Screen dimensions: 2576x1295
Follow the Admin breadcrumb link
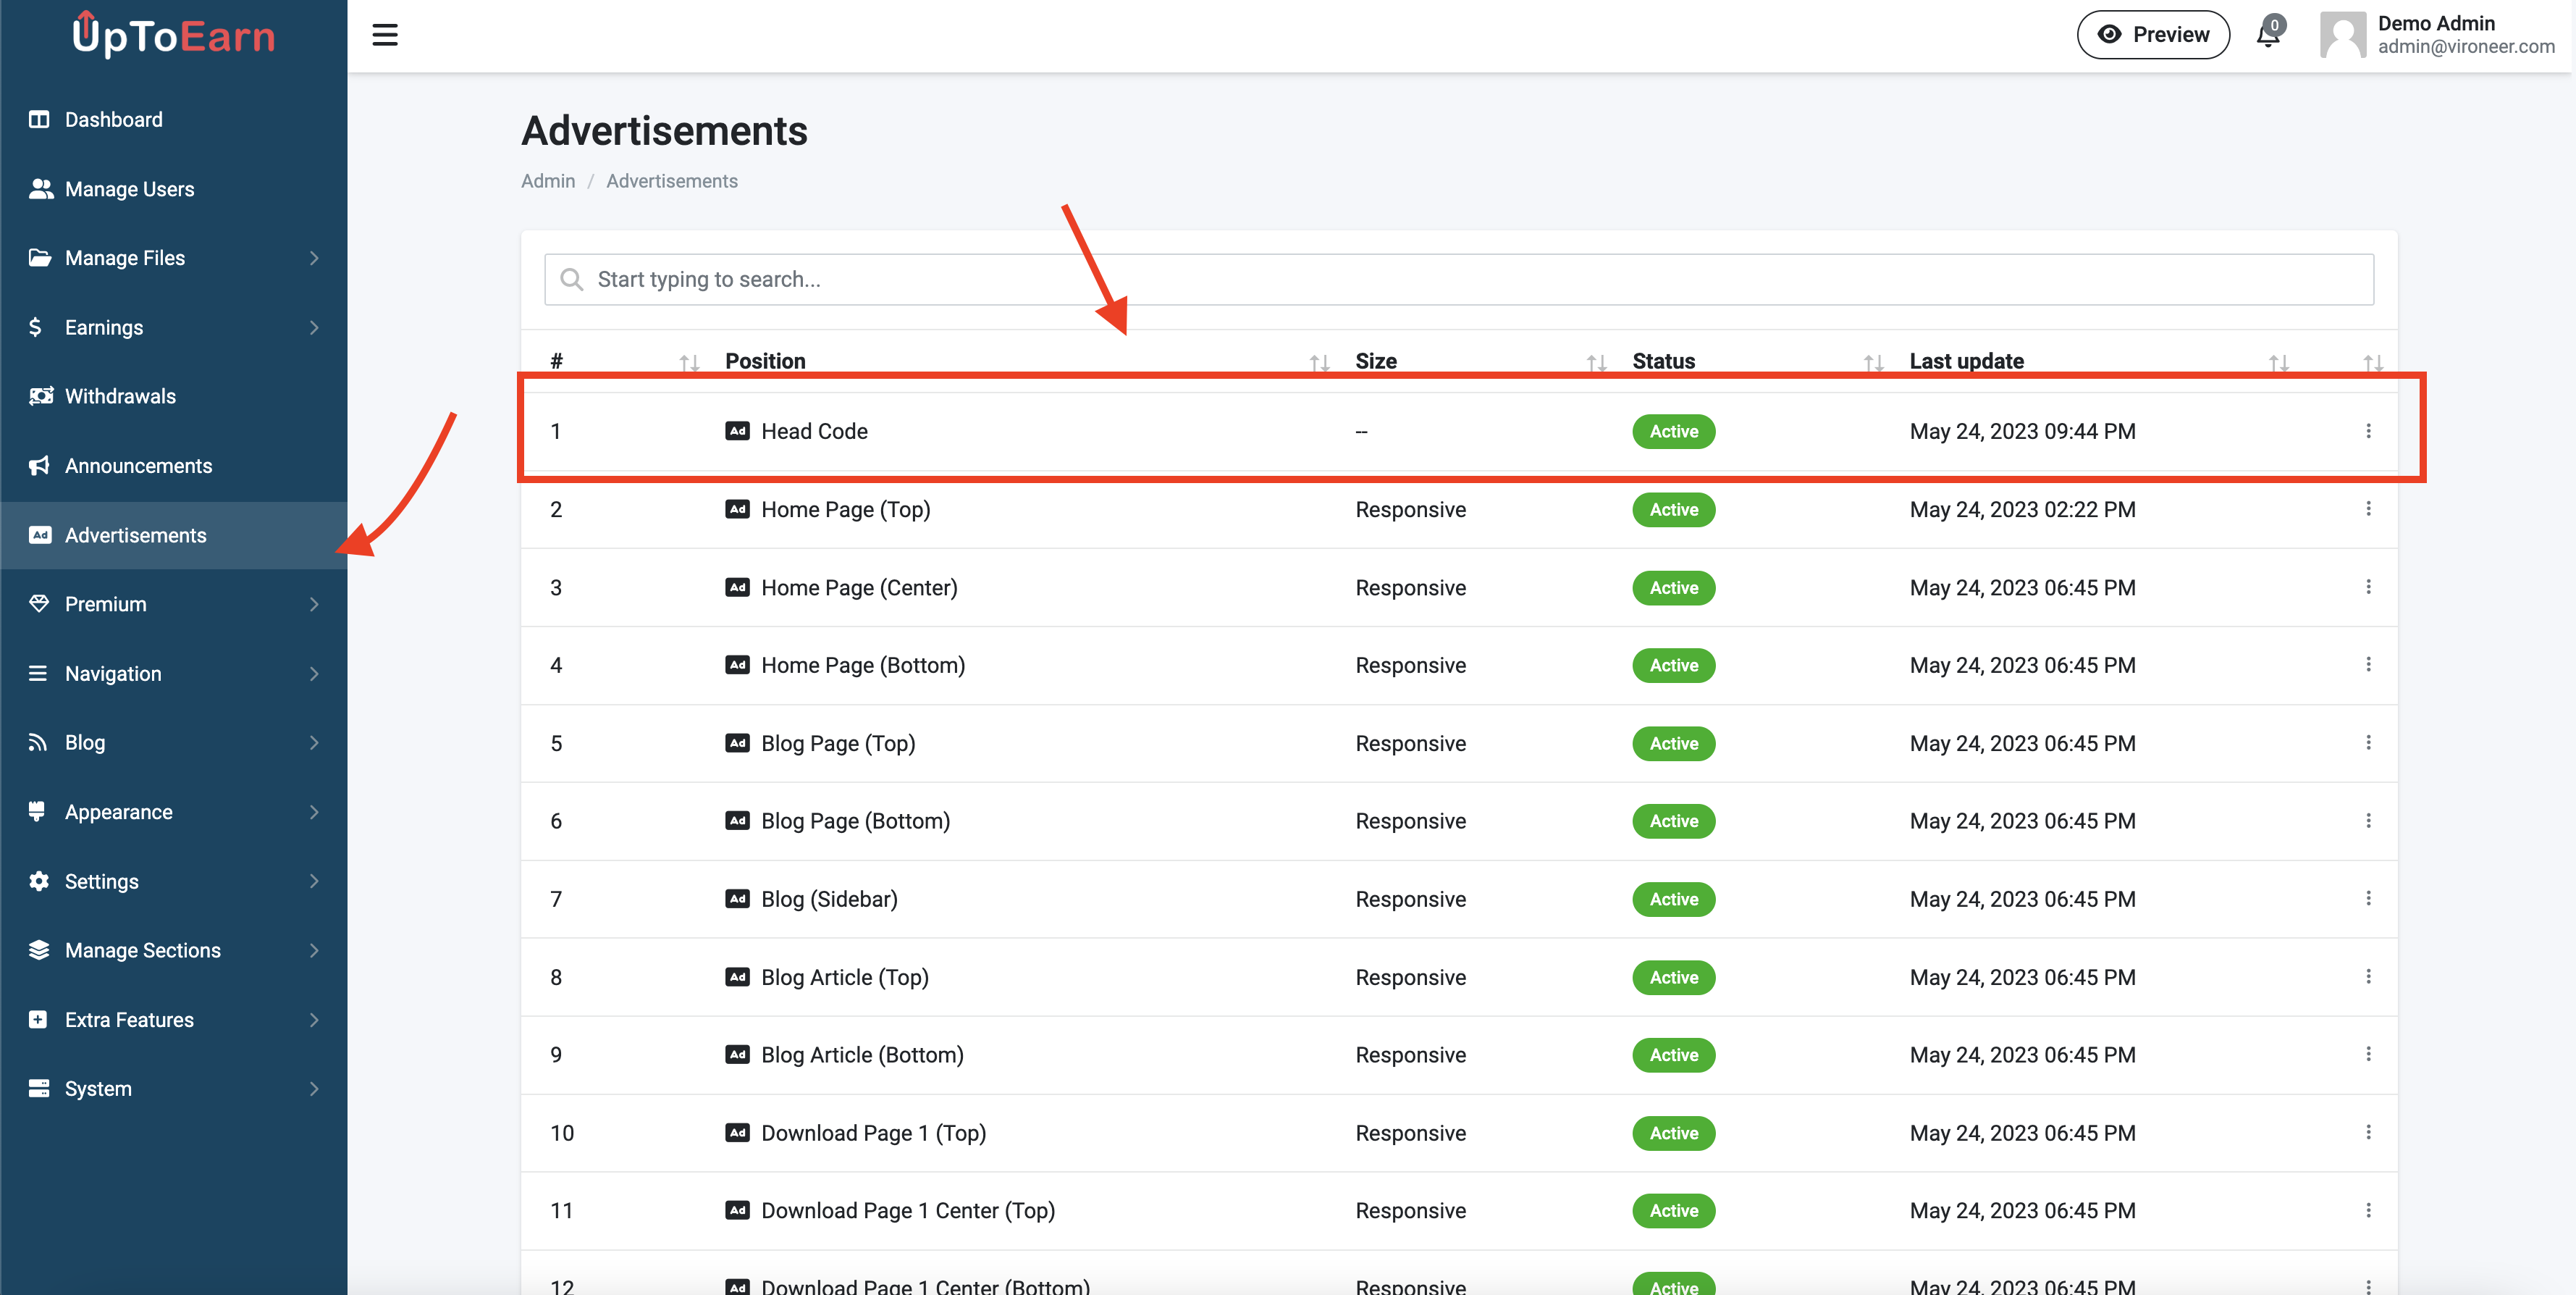pos(547,181)
